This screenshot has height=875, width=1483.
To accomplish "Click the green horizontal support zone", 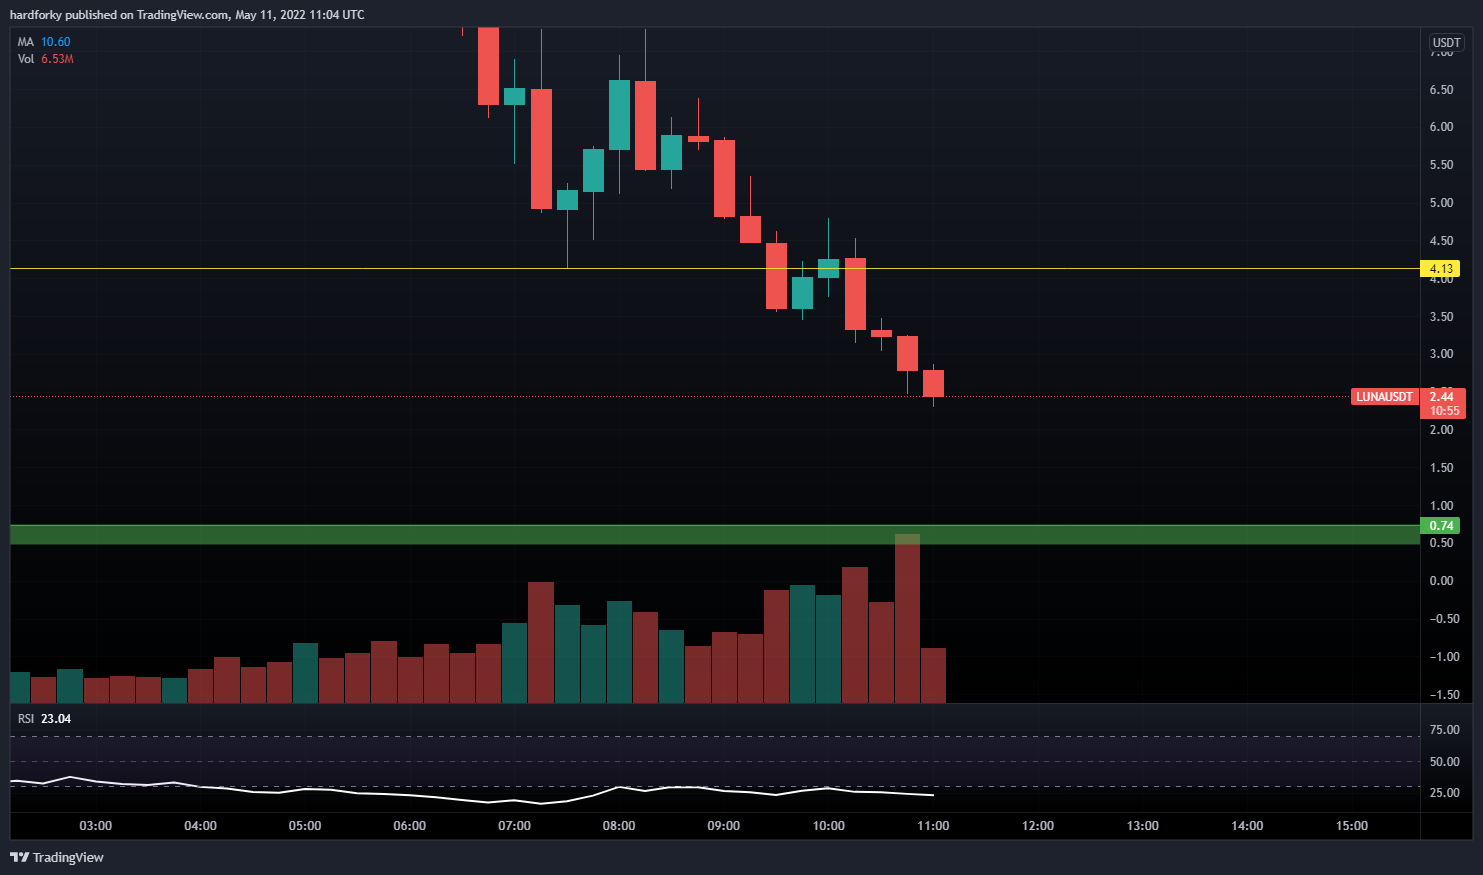I will pos(715,535).
